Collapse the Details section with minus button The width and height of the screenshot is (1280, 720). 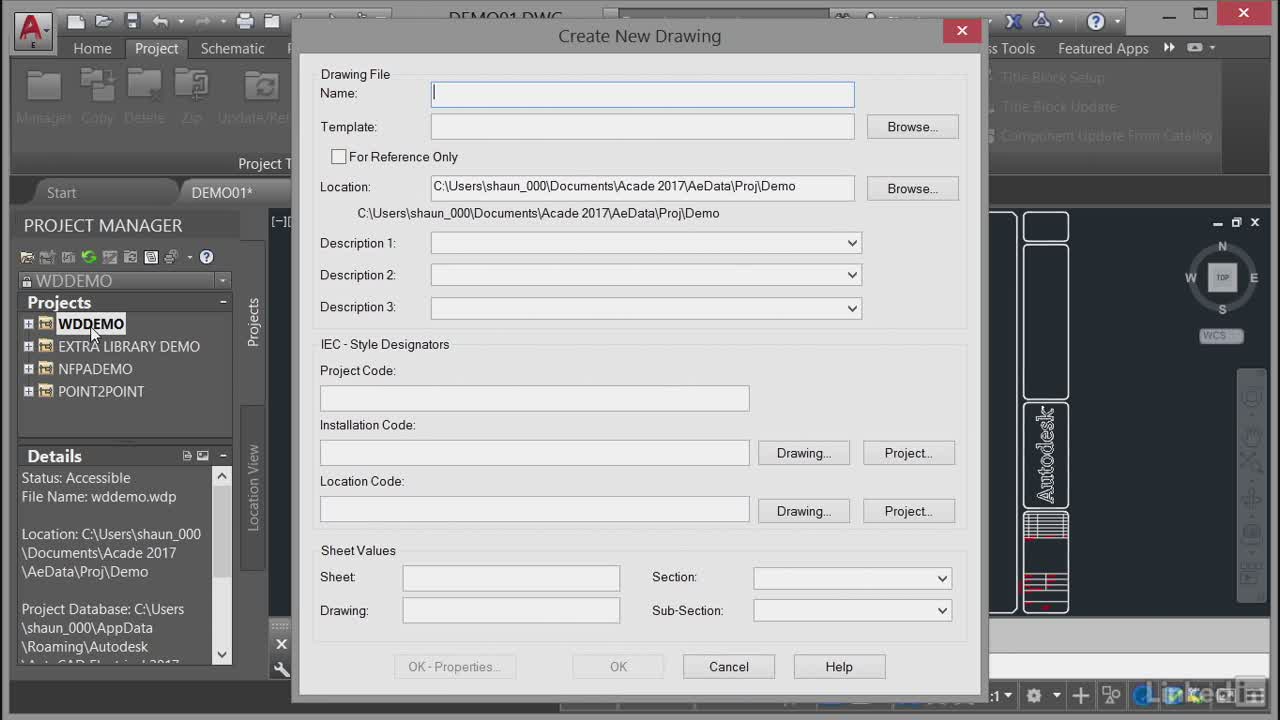click(x=223, y=456)
